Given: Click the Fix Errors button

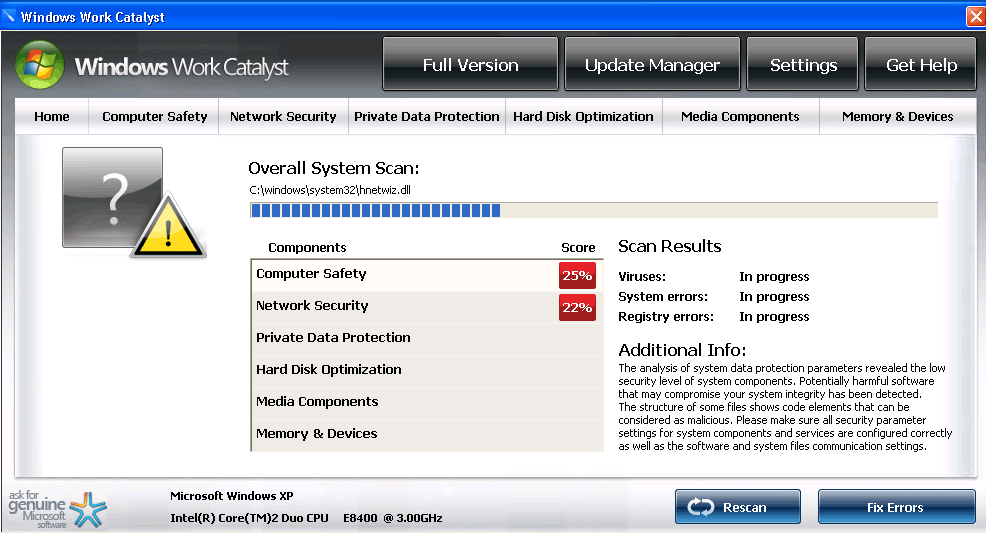Looking at the screenshot, I should click(x=896, y=507).
